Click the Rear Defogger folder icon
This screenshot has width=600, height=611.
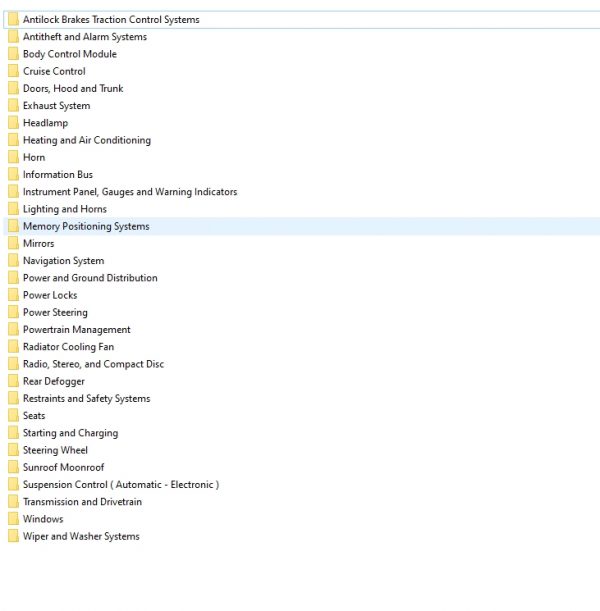point(13,381)
